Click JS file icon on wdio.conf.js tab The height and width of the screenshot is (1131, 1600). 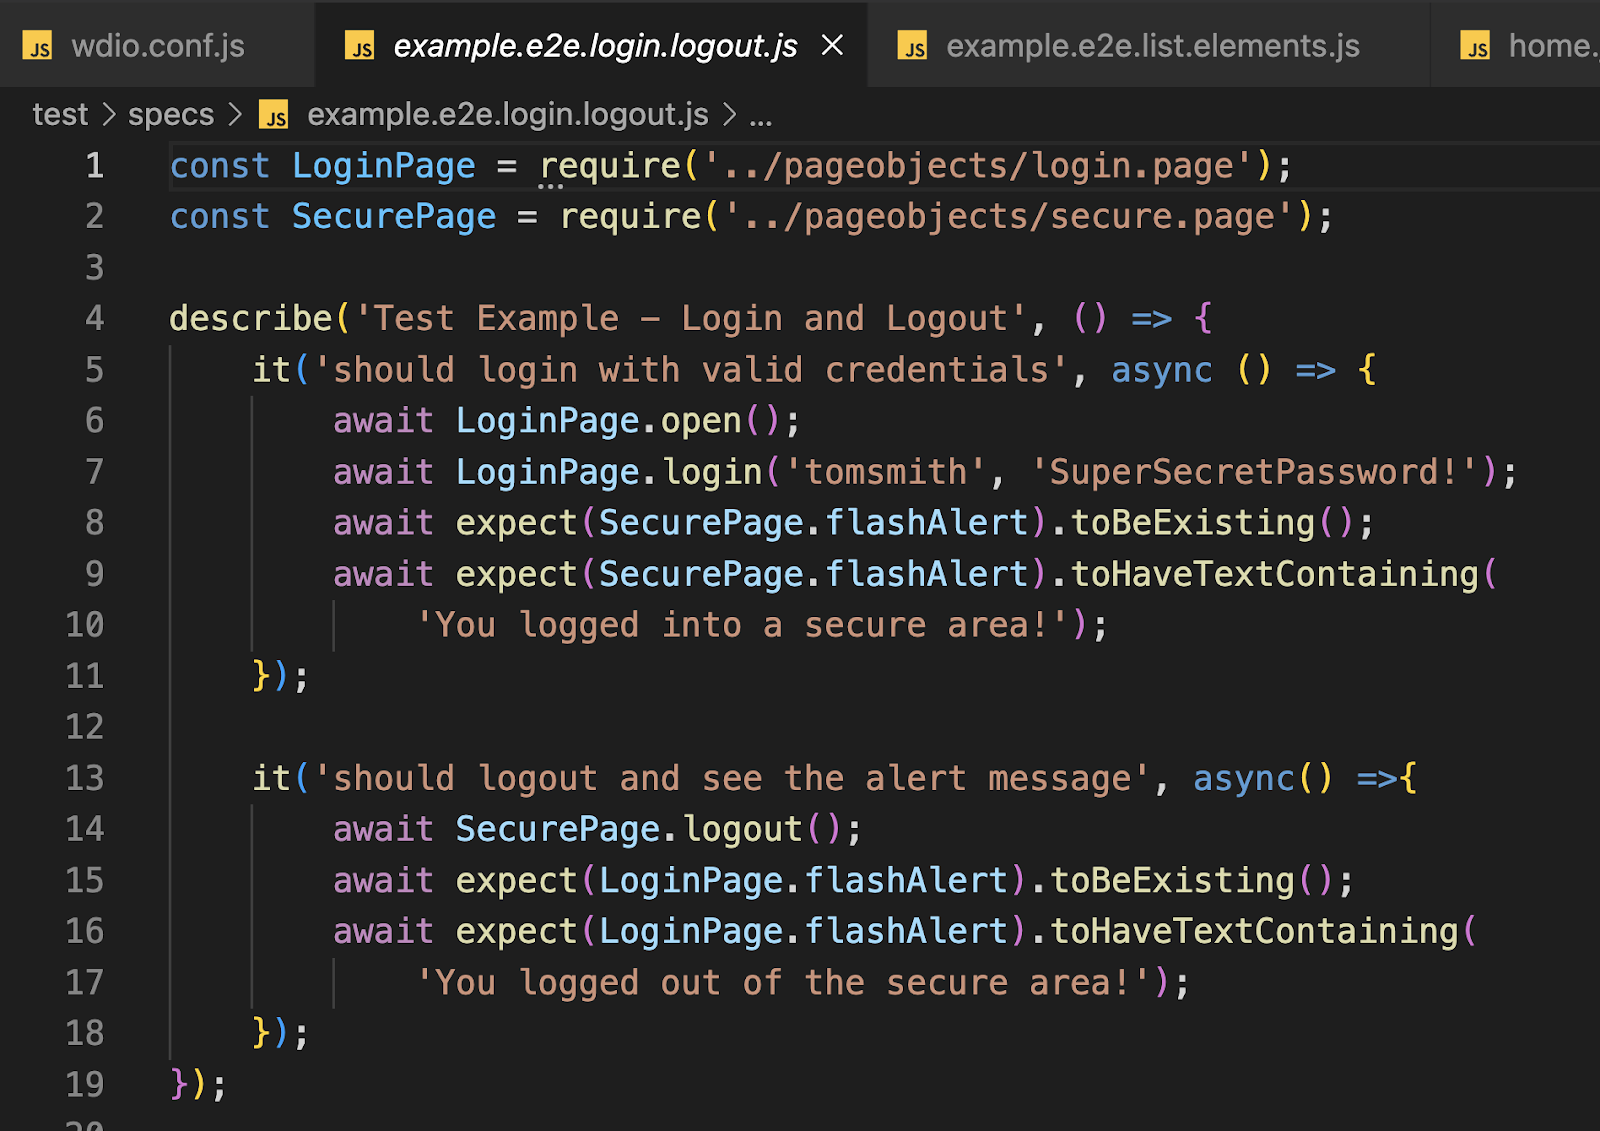click(x=38, y=46)
